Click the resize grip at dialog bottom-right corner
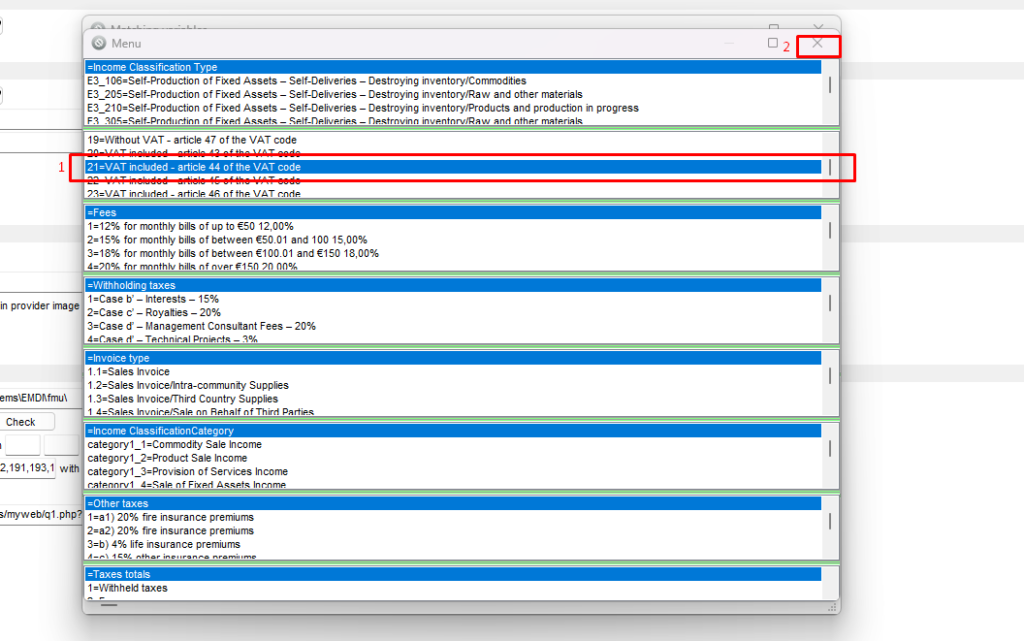 833,605
